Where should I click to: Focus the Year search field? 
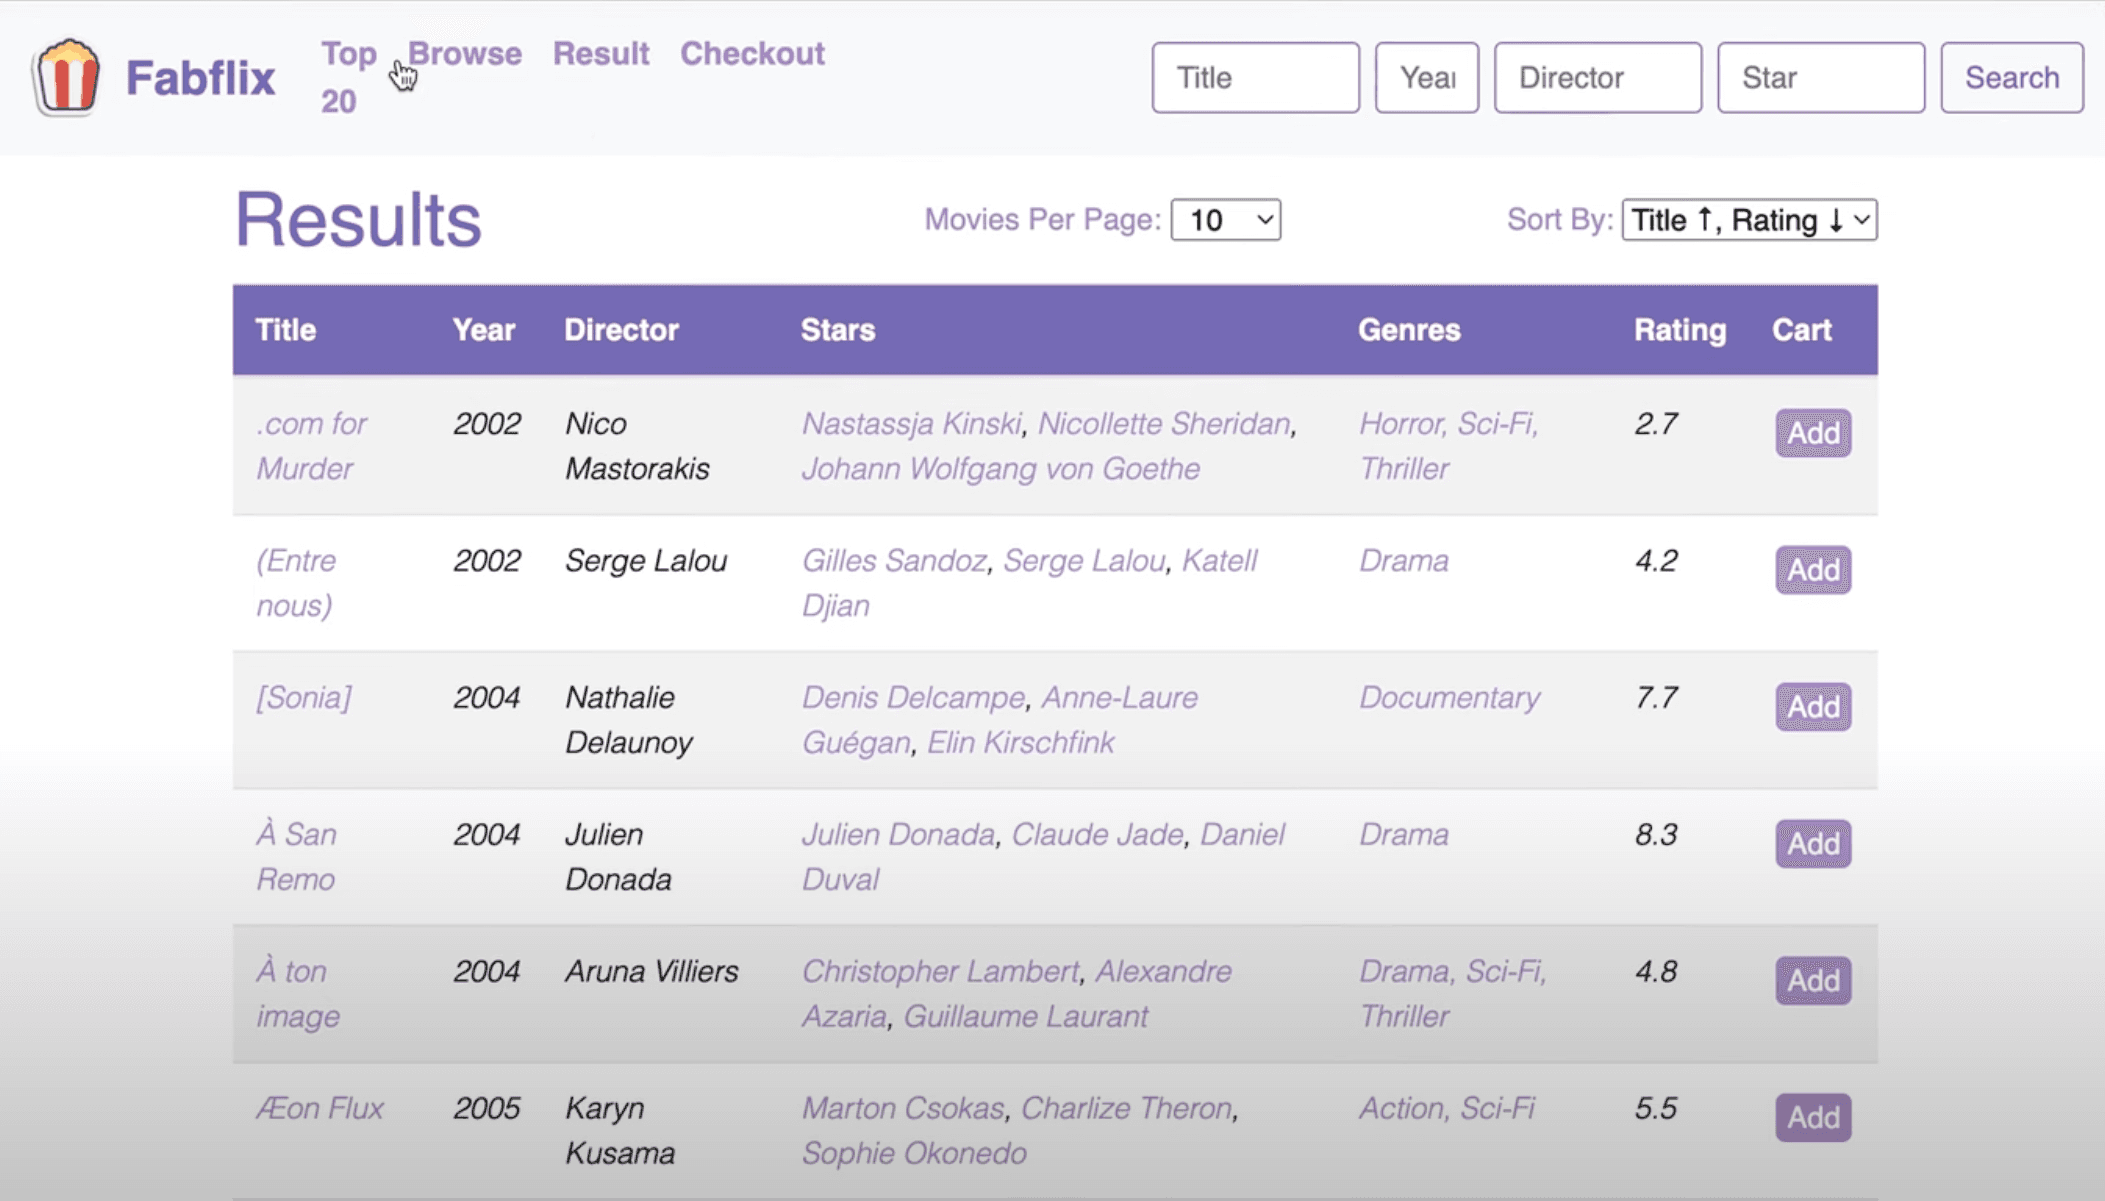1426,77
